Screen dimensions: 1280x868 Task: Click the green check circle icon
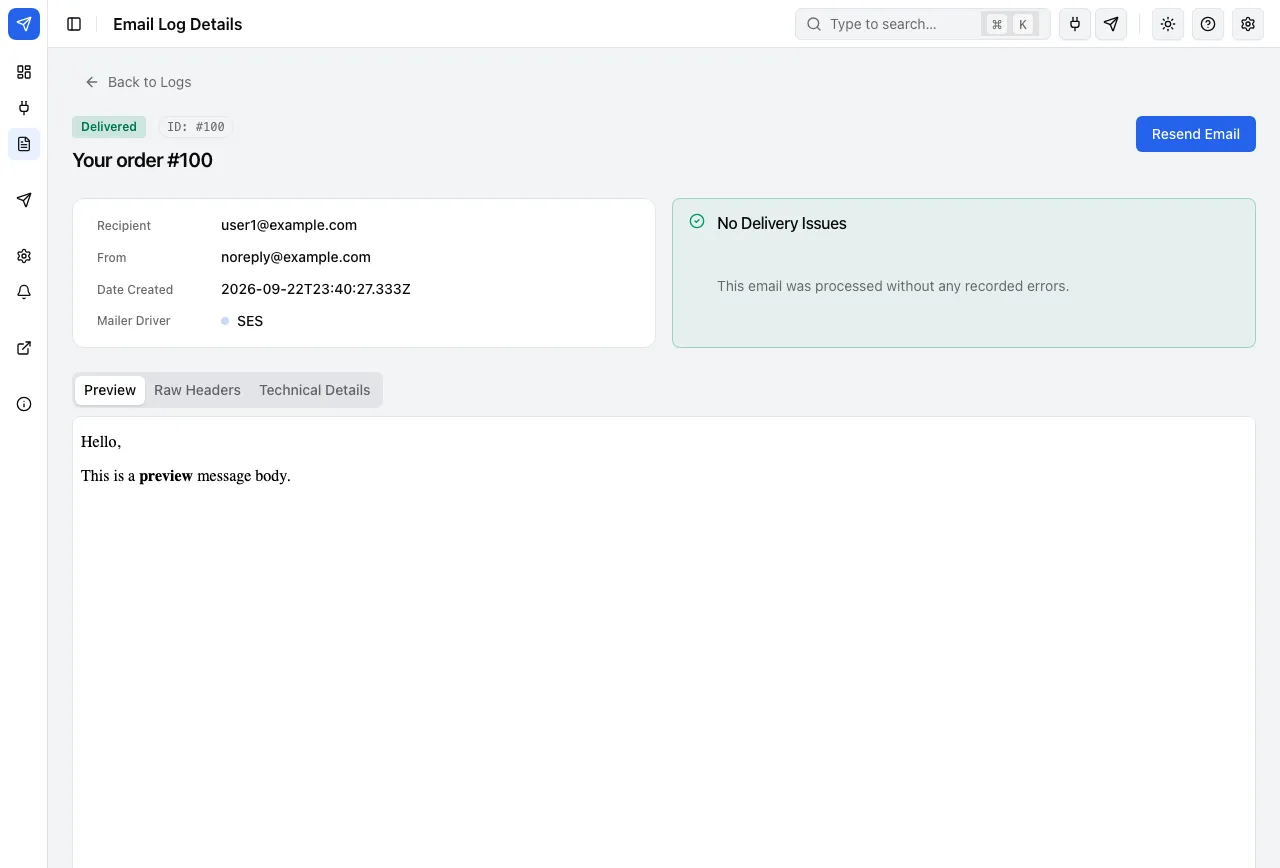pyautogui.click(x=697, y=222)
